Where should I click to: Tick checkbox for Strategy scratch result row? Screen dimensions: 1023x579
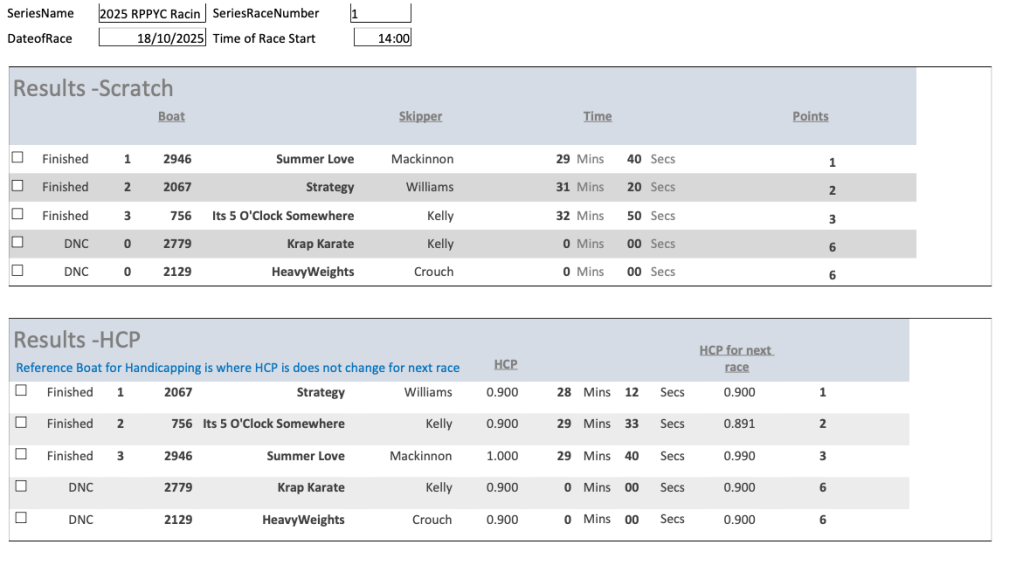17,186
